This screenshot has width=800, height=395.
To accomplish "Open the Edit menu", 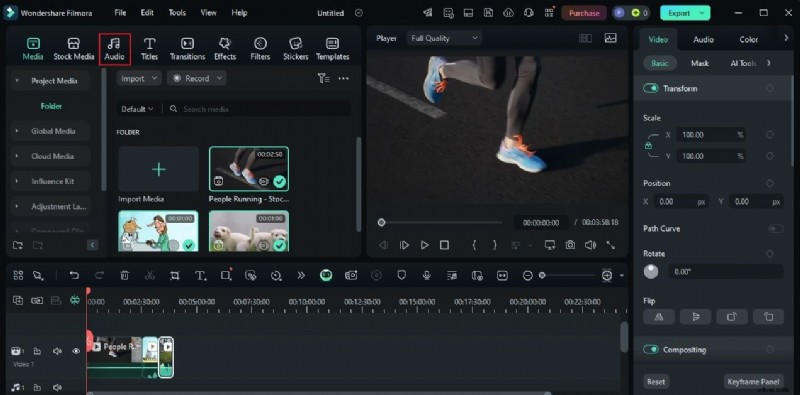I will pyautogui.click(x=147, y=13).
